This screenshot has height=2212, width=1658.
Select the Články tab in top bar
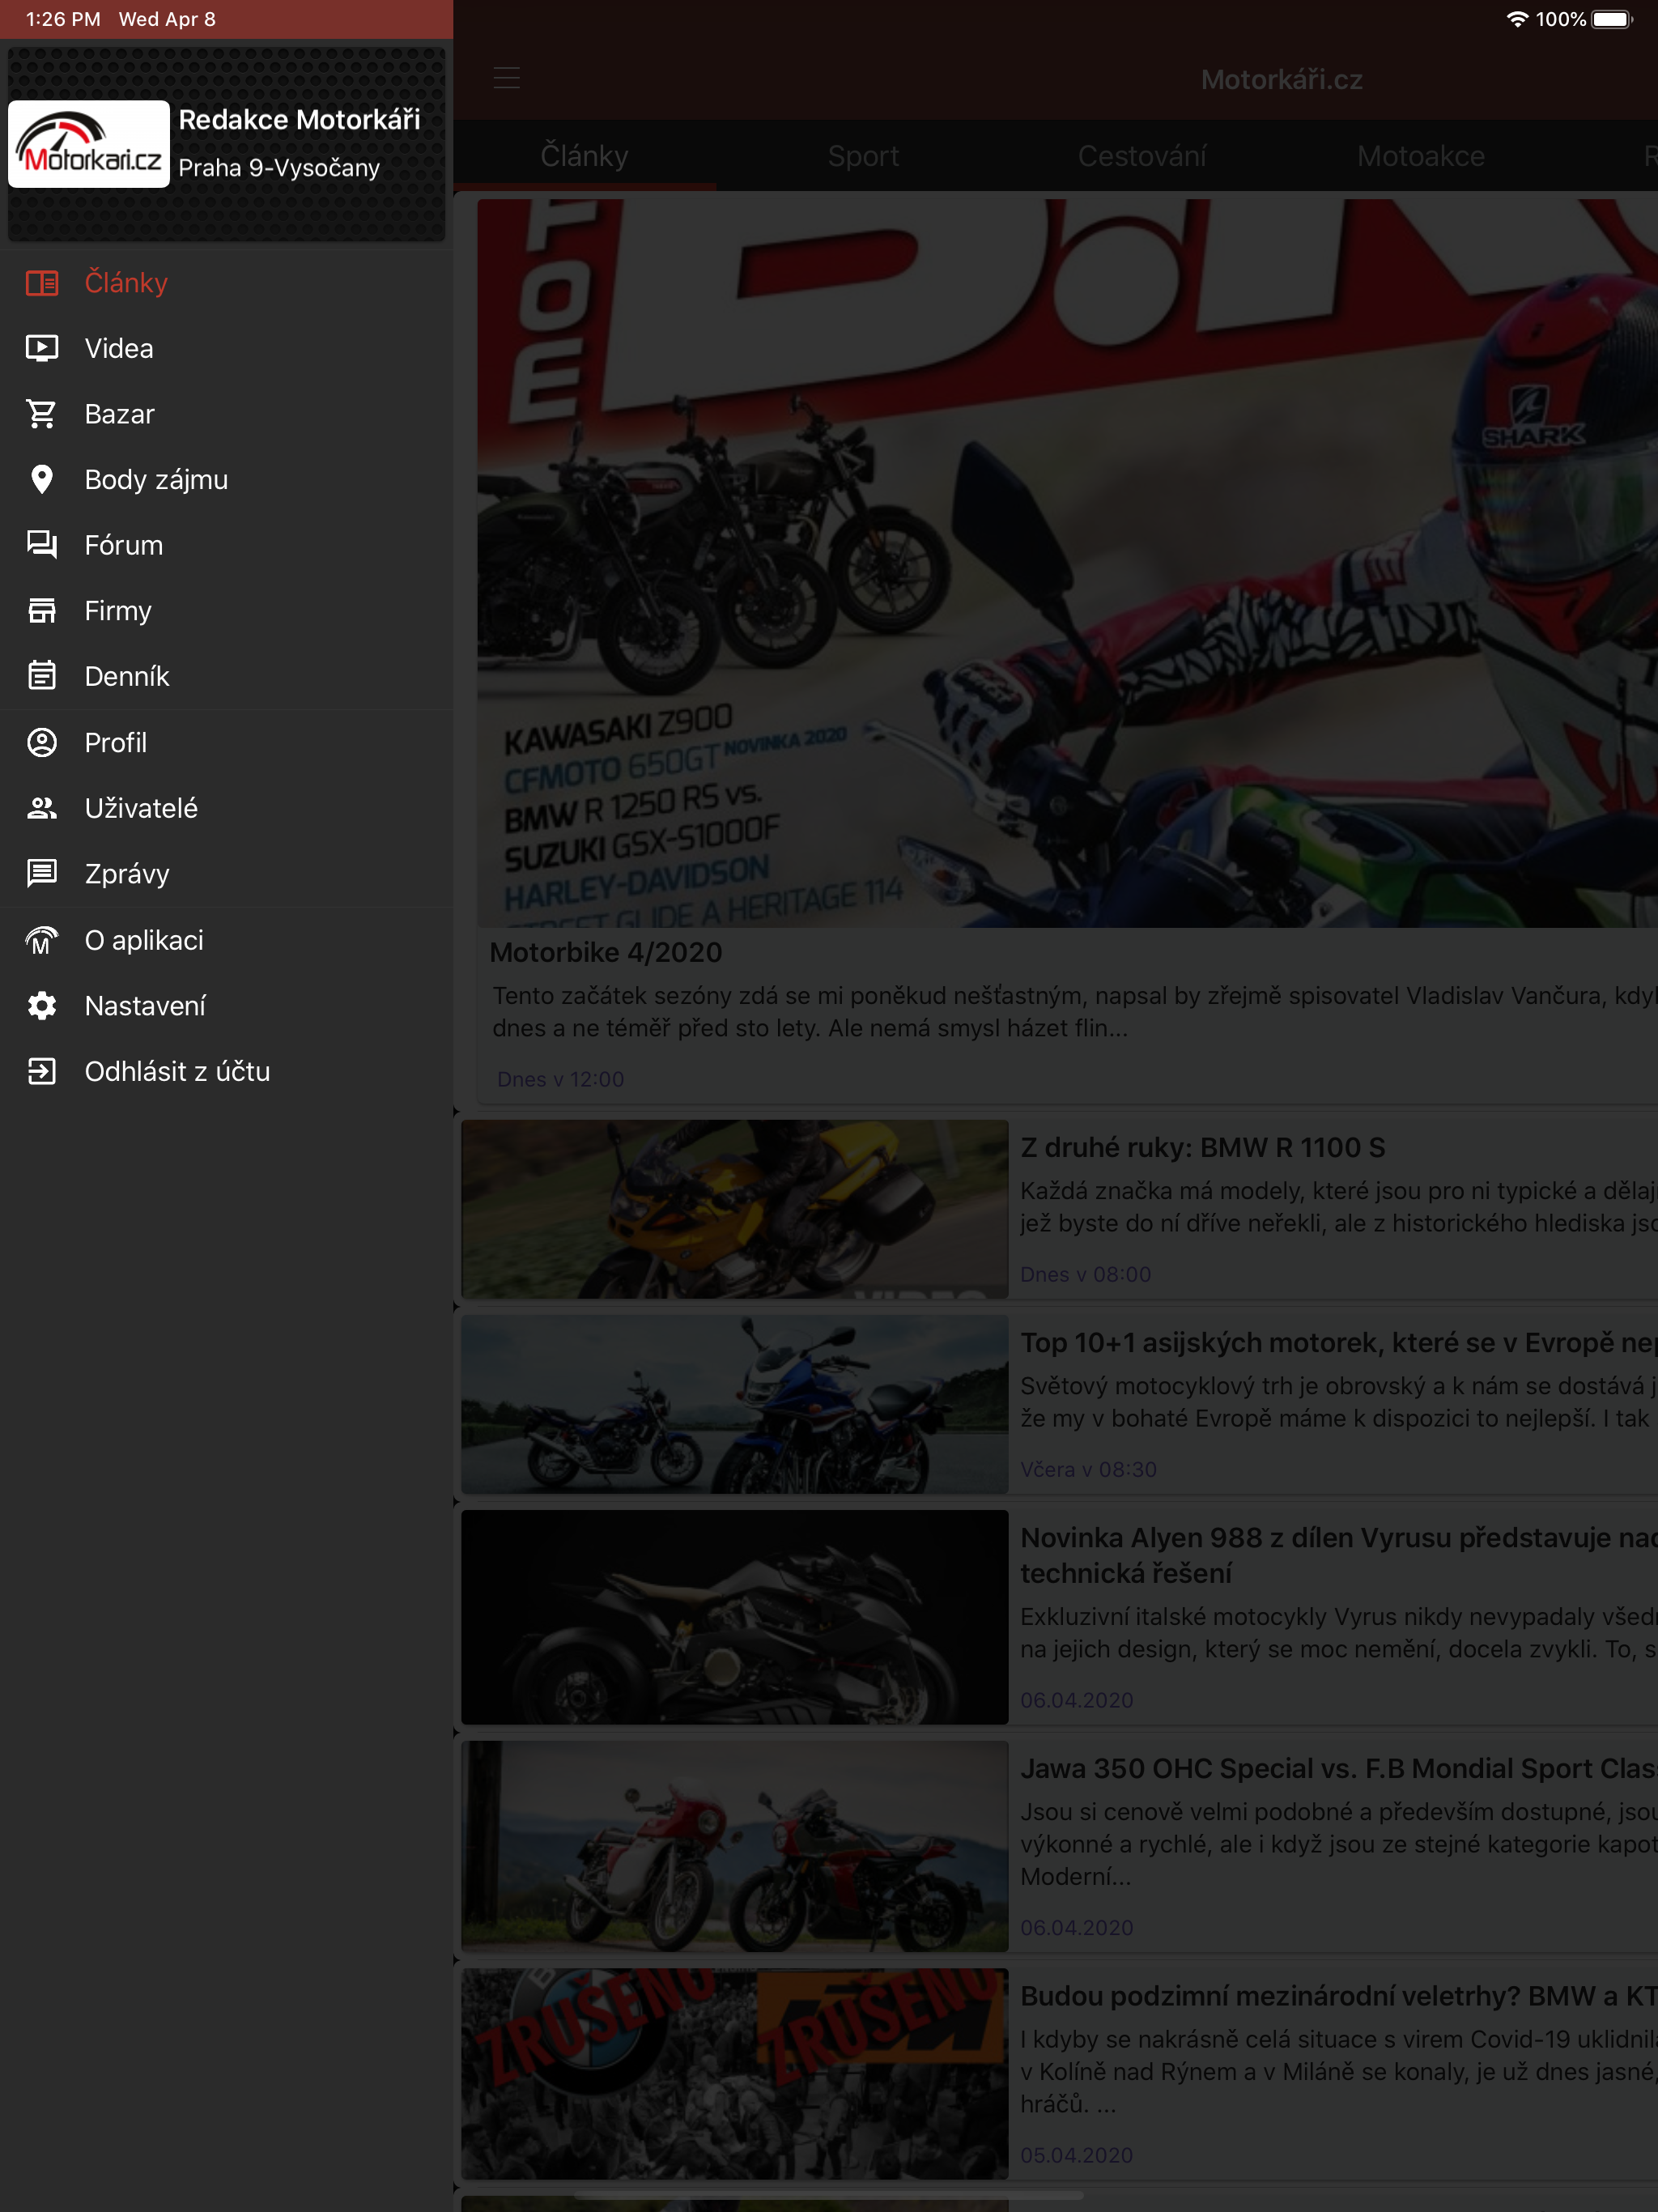(x=585, y=156)
